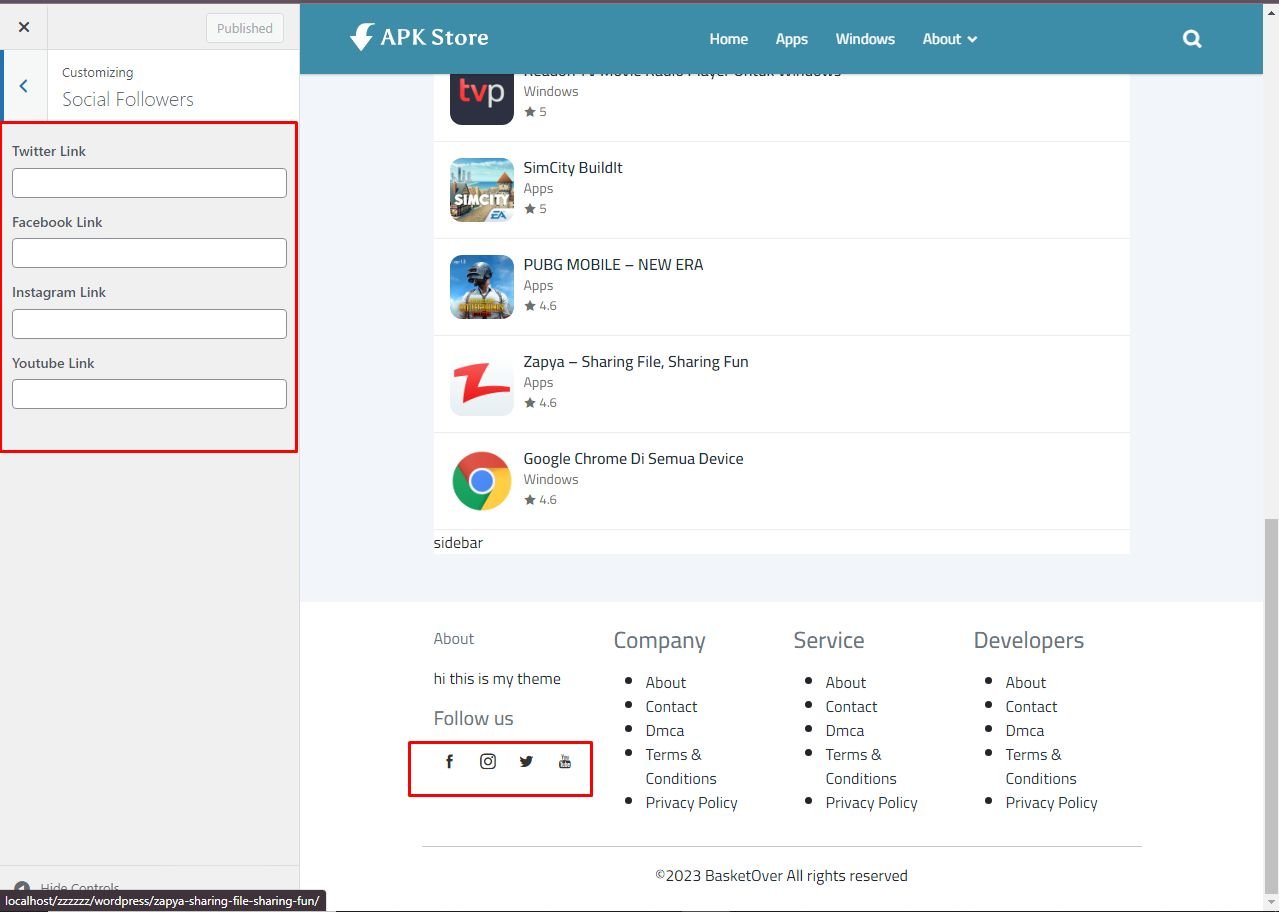Click Privacy Policy under Service
The image size is (1279, 912).
click(871, 803)
